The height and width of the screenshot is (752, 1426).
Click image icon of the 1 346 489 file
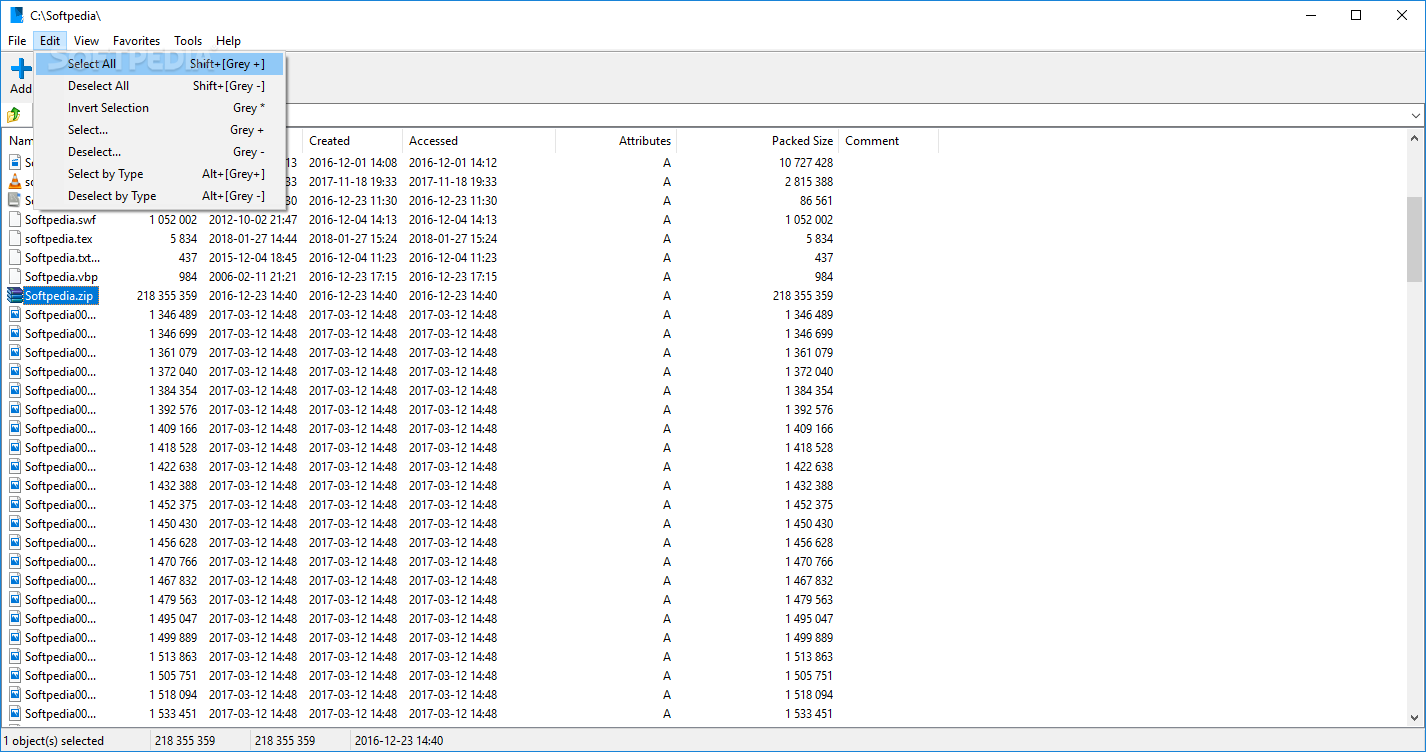tap(15, 314)
